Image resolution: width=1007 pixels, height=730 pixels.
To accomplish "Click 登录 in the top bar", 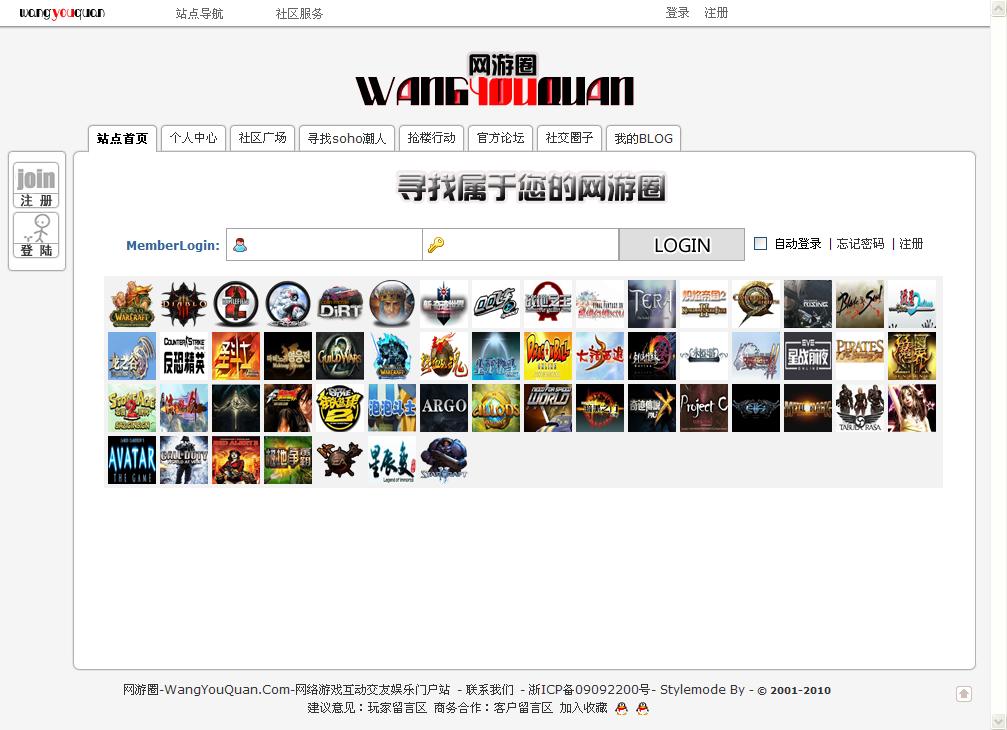I will coord(677,13).
